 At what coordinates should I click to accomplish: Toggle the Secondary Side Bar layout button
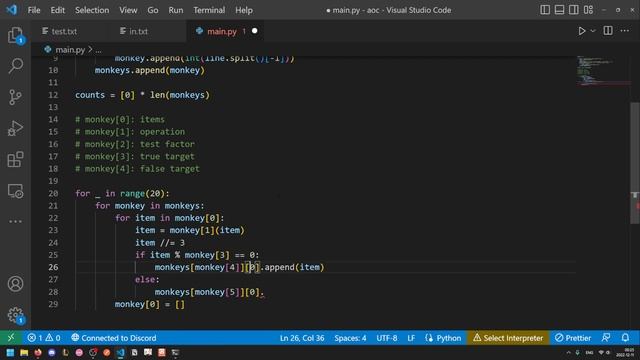click(573, 10)
